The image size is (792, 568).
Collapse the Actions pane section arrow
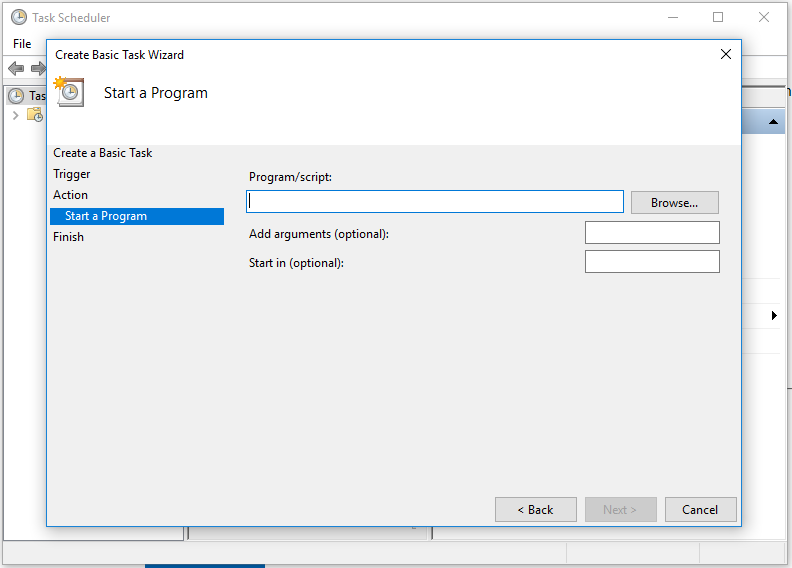coord(773,122)
